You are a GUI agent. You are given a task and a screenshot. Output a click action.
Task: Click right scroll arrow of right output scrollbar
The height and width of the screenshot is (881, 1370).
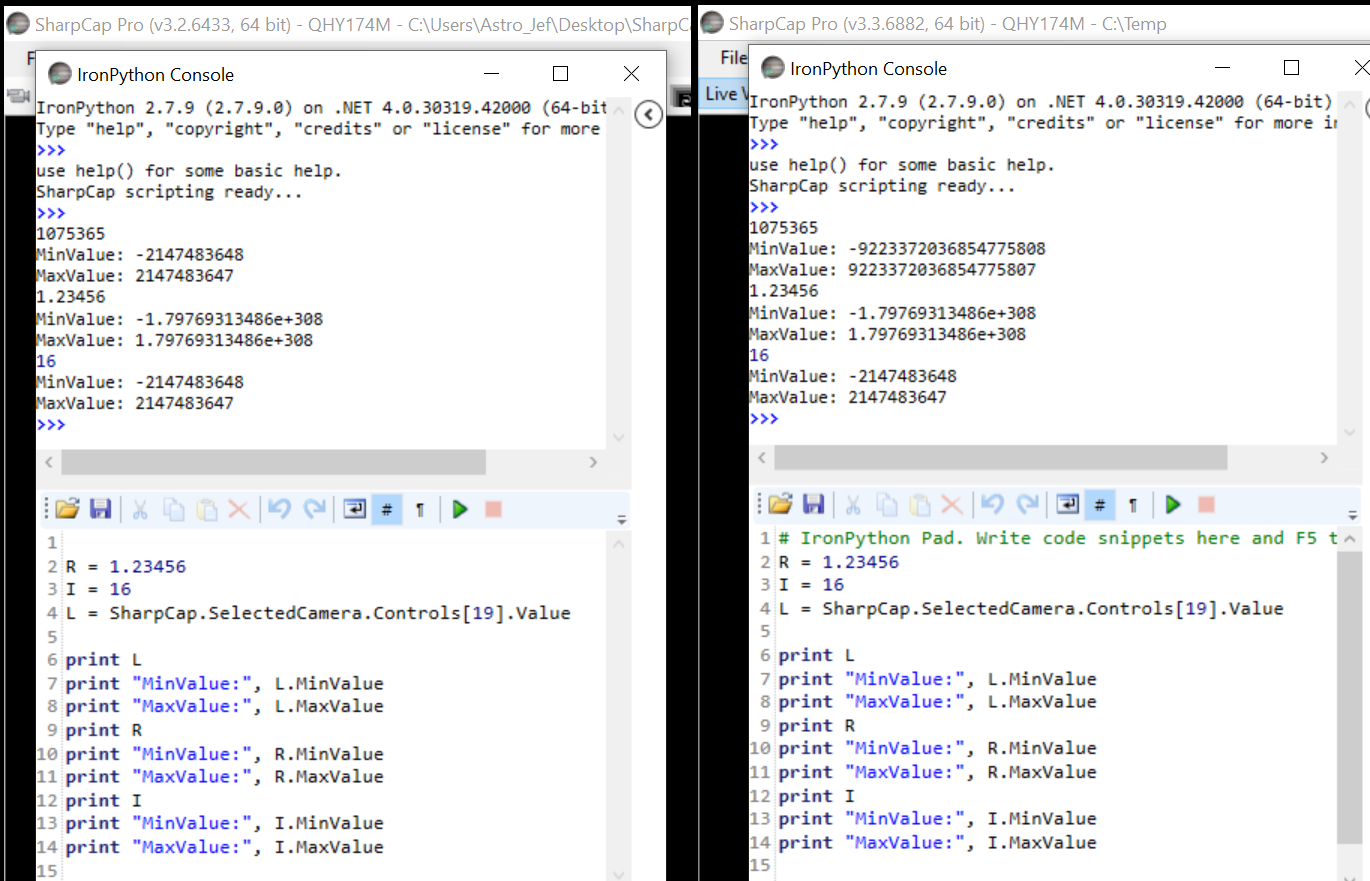coord(1325,457)
